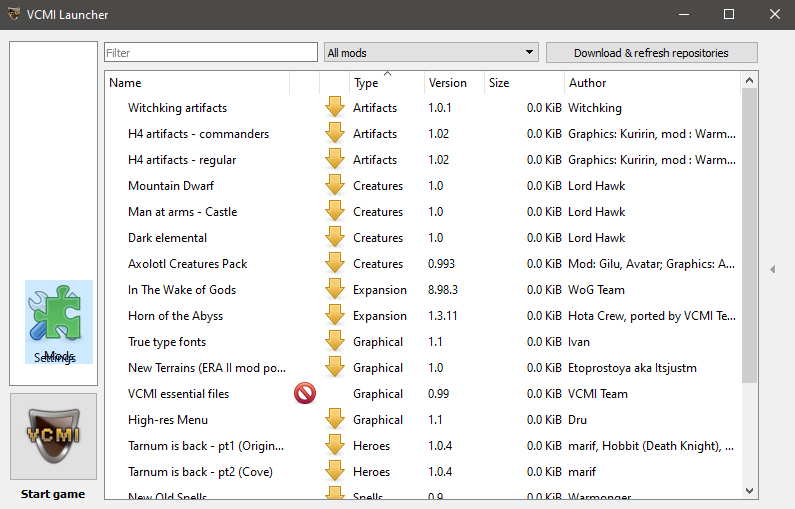Select Tarnum is back - pt2 (Cove) row
The image size is (795, 509).
coord(200,472)
